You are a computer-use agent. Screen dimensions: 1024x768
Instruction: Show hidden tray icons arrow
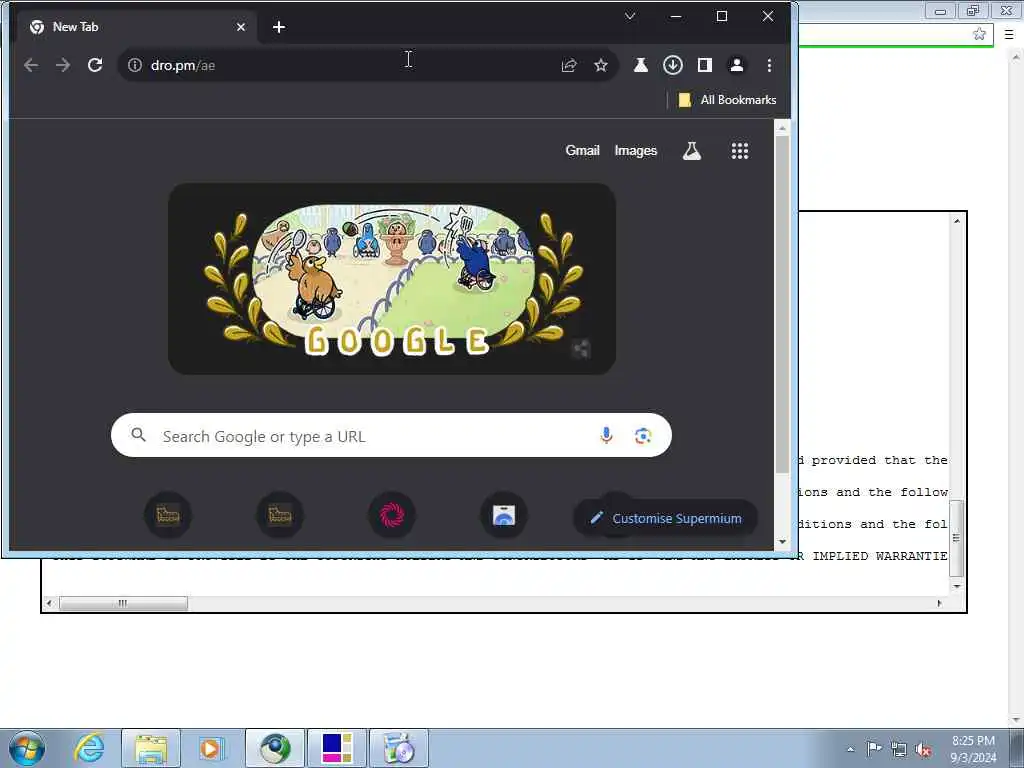(x=850, y=749)
